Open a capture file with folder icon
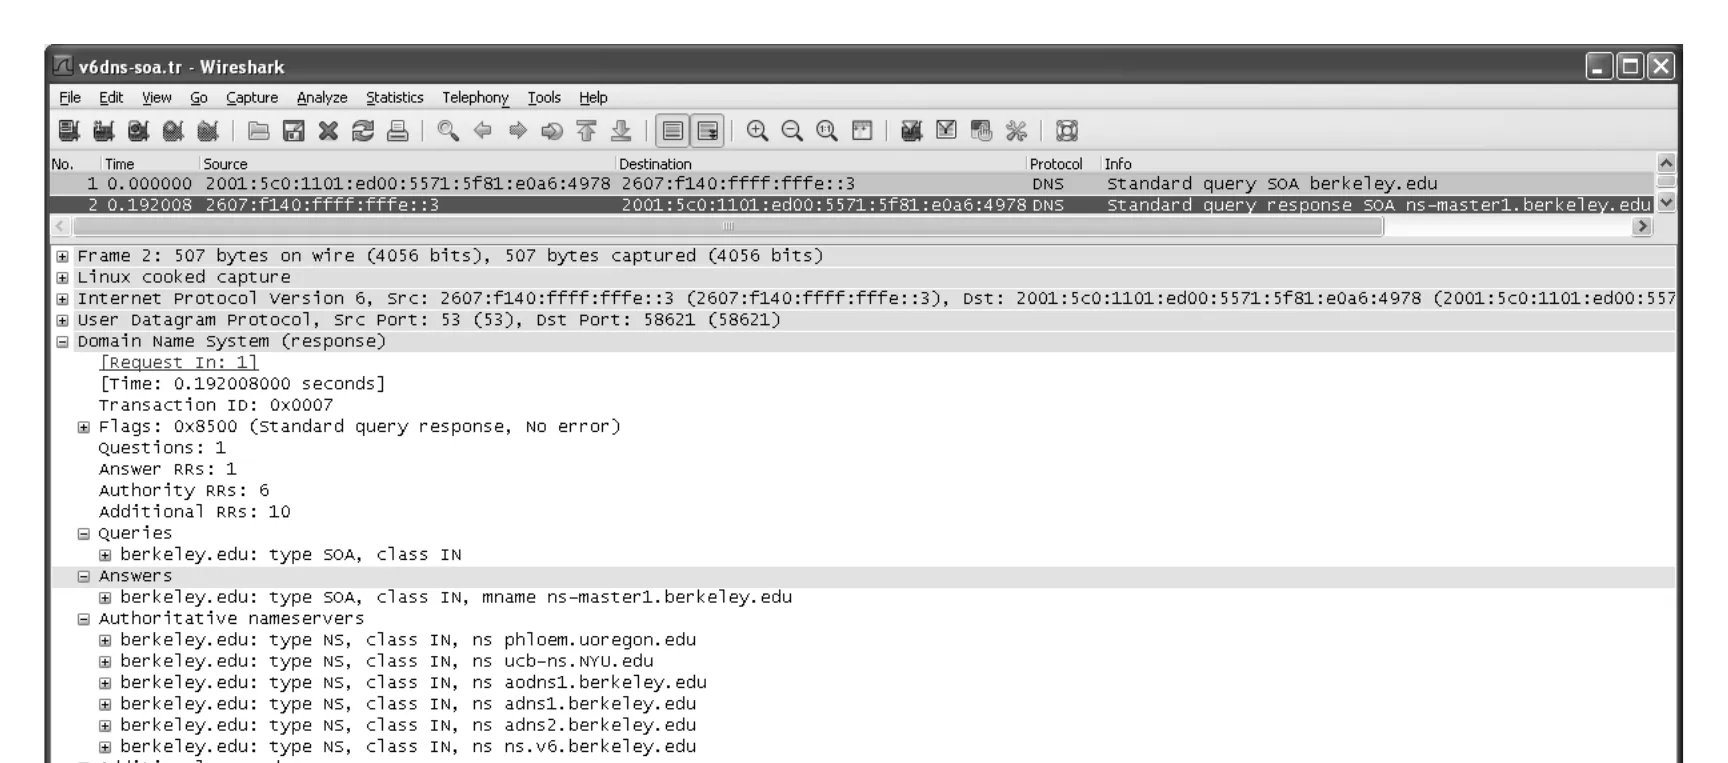Viewport: 1728px width, 763px height. tap(259, 131)
